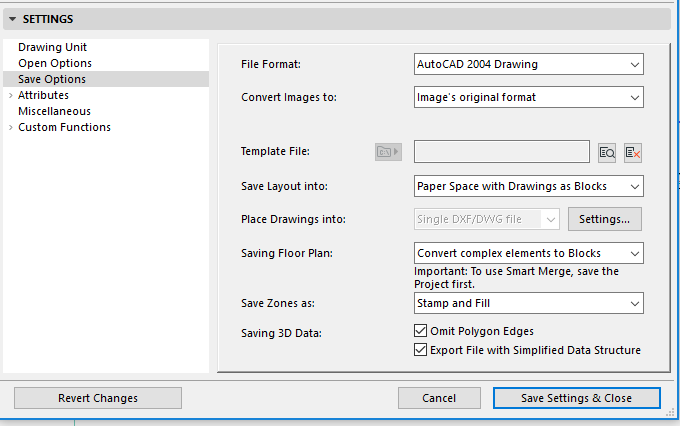Select Miscellaneous in settings list
Viewport: 680px width, 426px height.
click(54, 111)
